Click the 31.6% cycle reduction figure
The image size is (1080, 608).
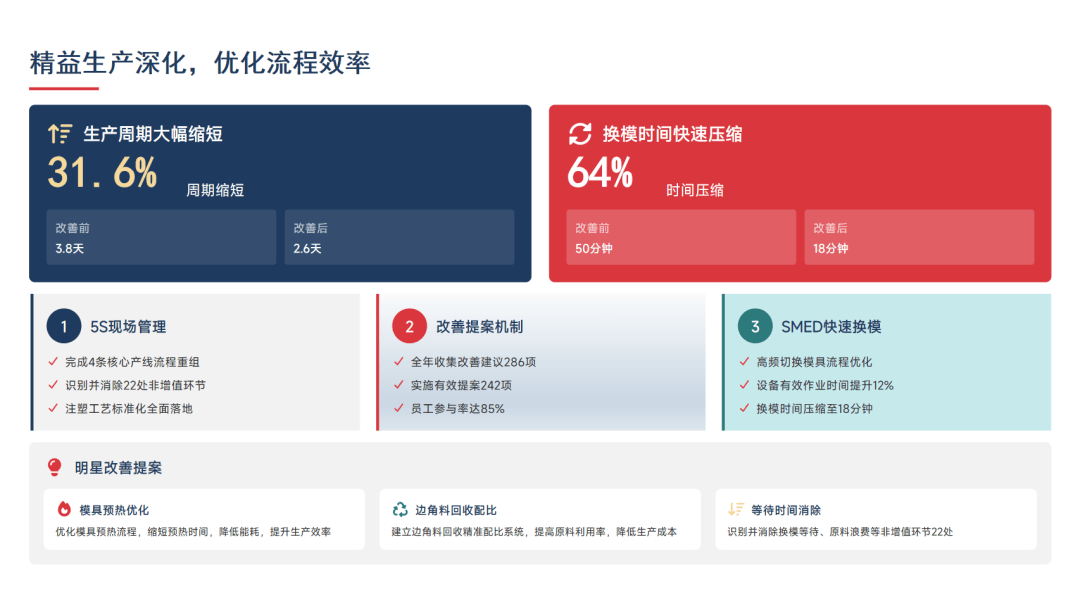(103, 174)
